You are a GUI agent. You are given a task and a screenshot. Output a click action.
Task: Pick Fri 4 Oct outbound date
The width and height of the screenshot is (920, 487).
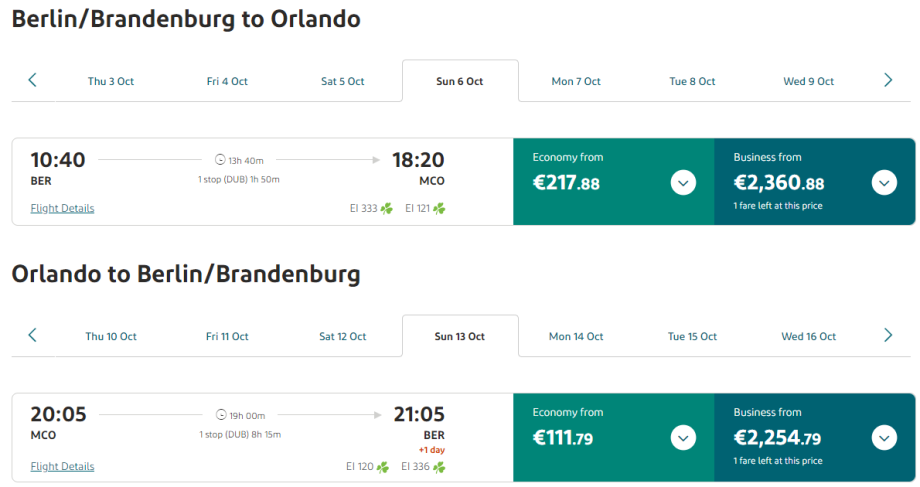coord(227,82)
